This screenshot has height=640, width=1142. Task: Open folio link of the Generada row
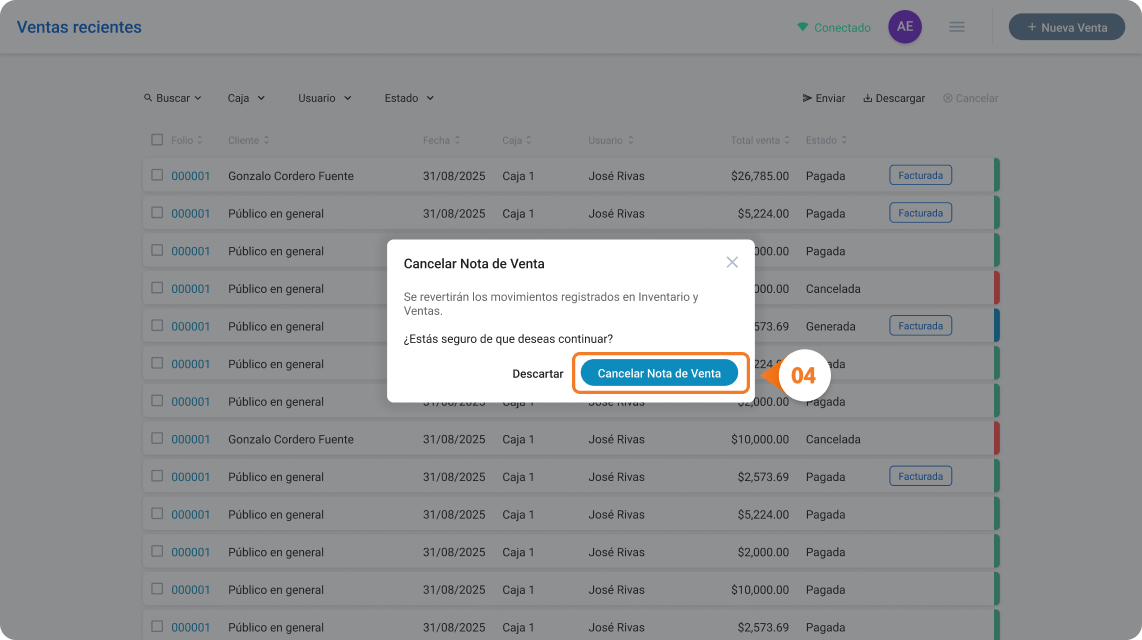(190, 327)
